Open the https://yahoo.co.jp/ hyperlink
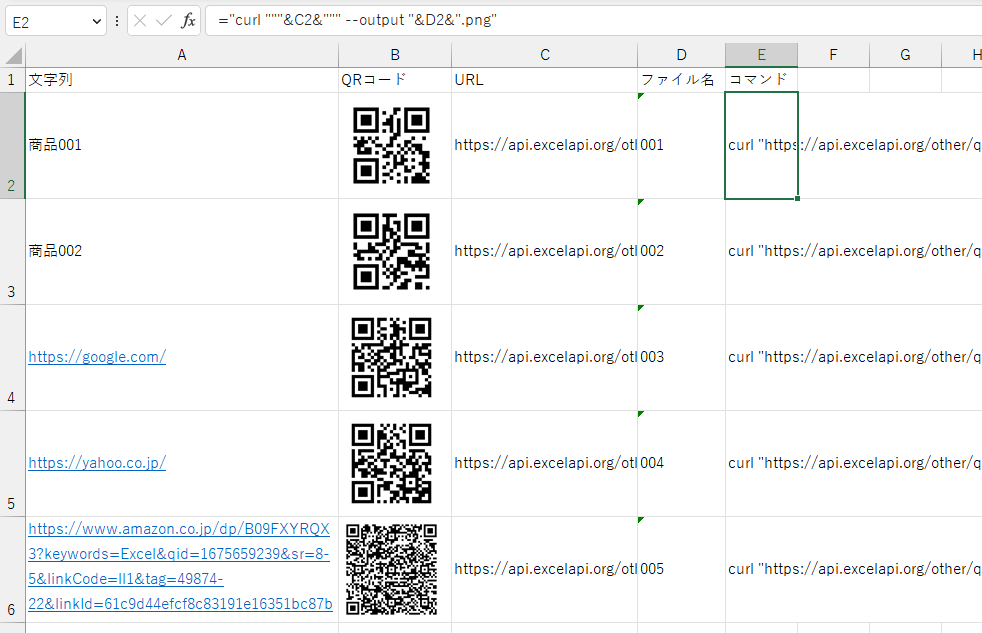 pyautogui.click(x=97, y=463)
